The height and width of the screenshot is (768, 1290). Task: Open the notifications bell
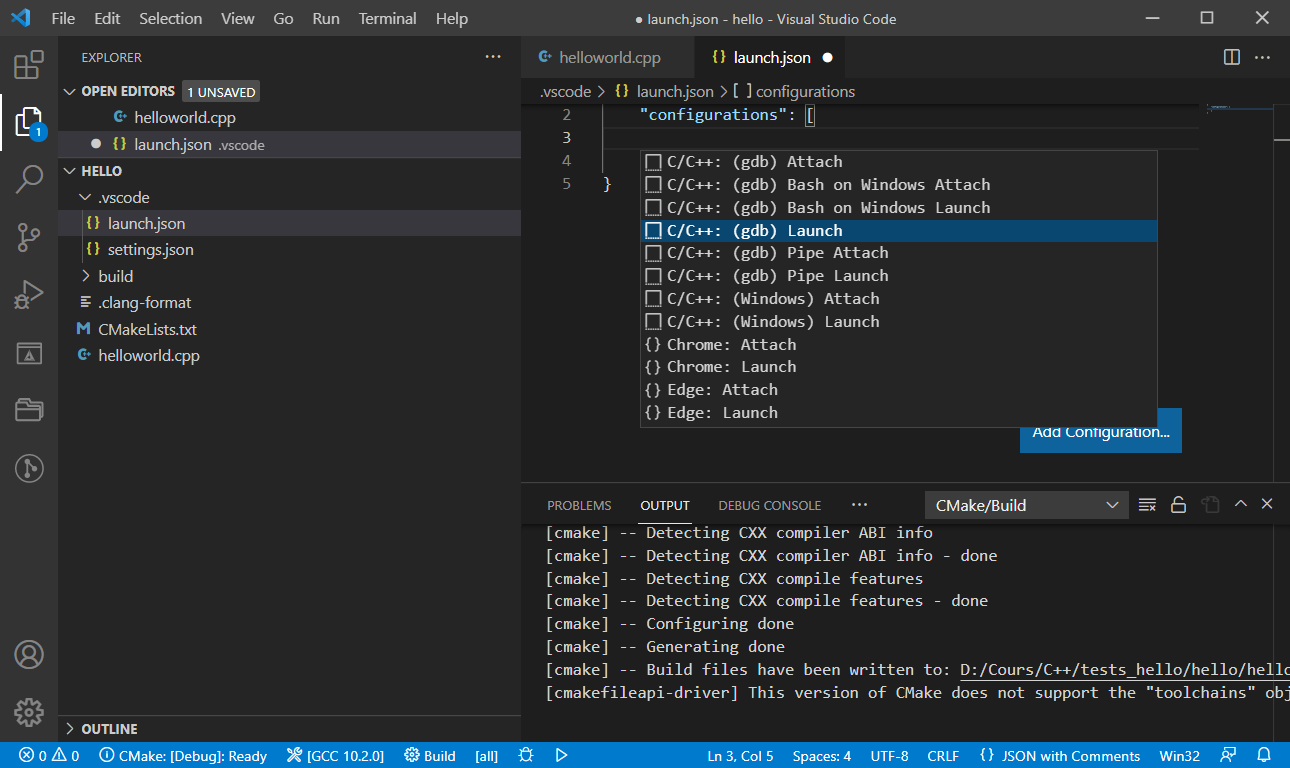pos(1265,755)
